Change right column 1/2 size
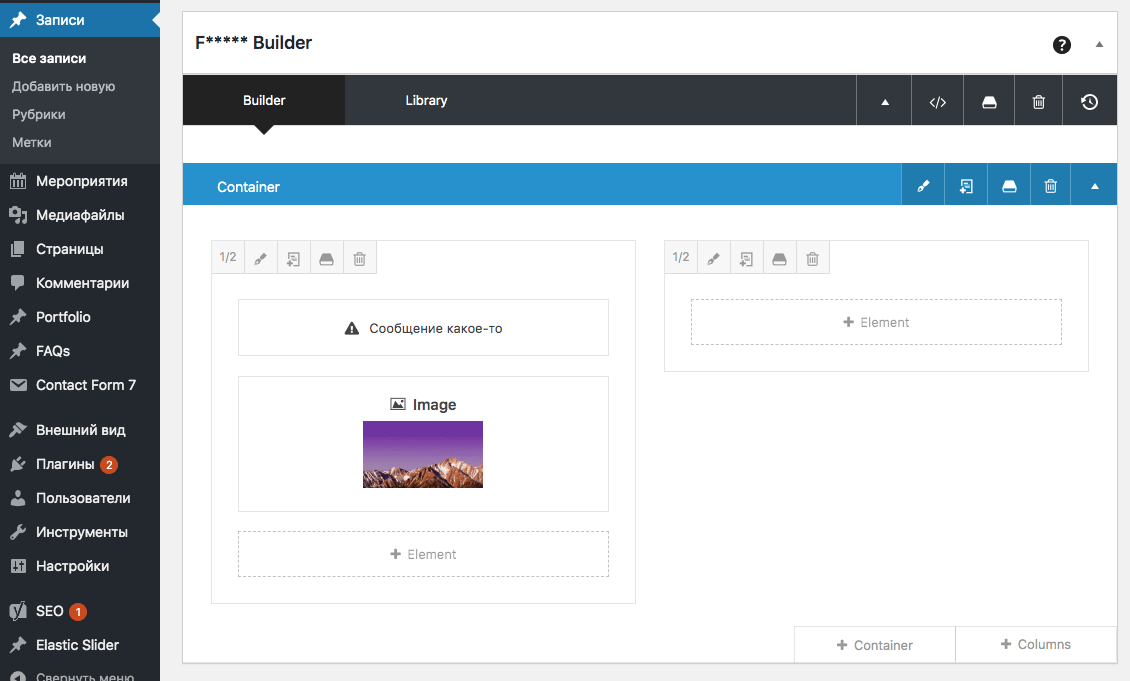Image resolution: width=1130 pixels, height=681 pixels. coord(680,257)
